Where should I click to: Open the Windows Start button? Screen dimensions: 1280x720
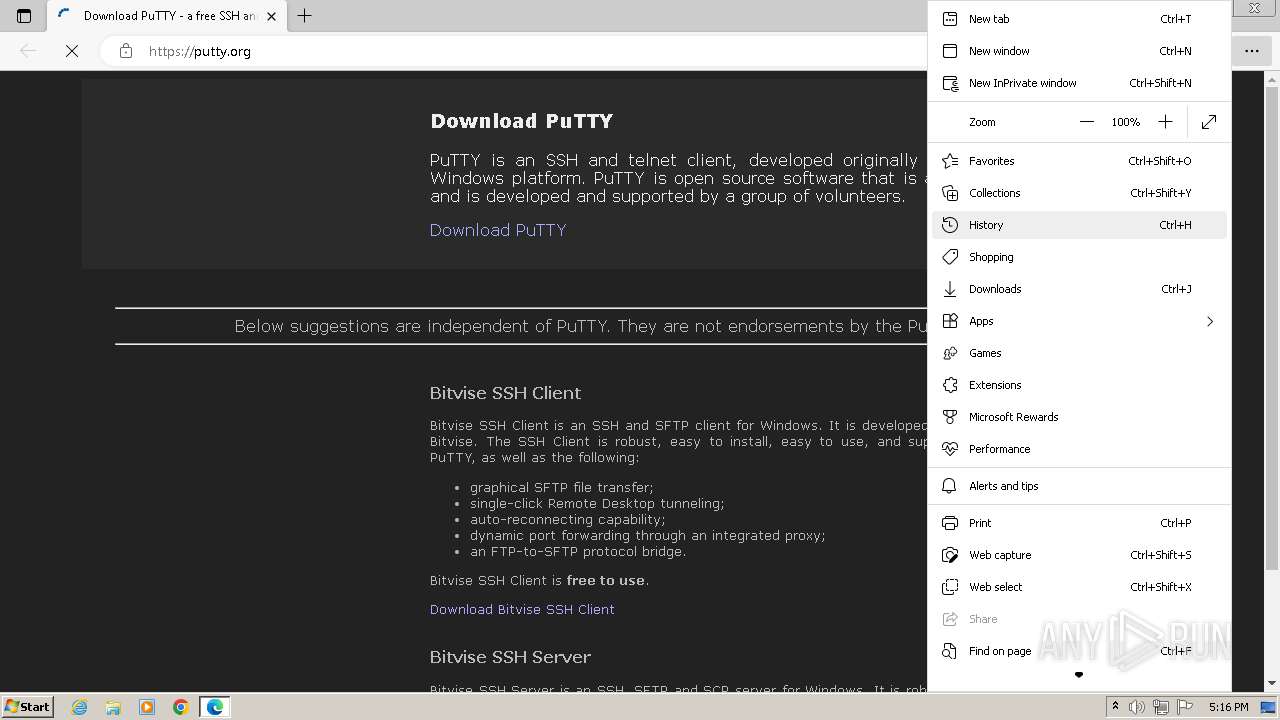pos(28,707)
